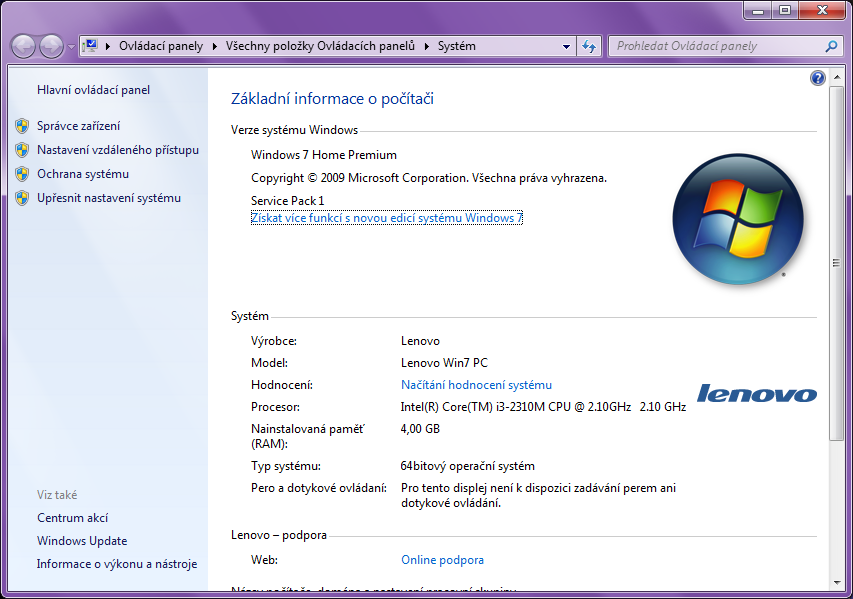This screenshot has width=853, height=599.
Task: Open Nastavení vzdáleného přístupu
Action: [118, 150]
